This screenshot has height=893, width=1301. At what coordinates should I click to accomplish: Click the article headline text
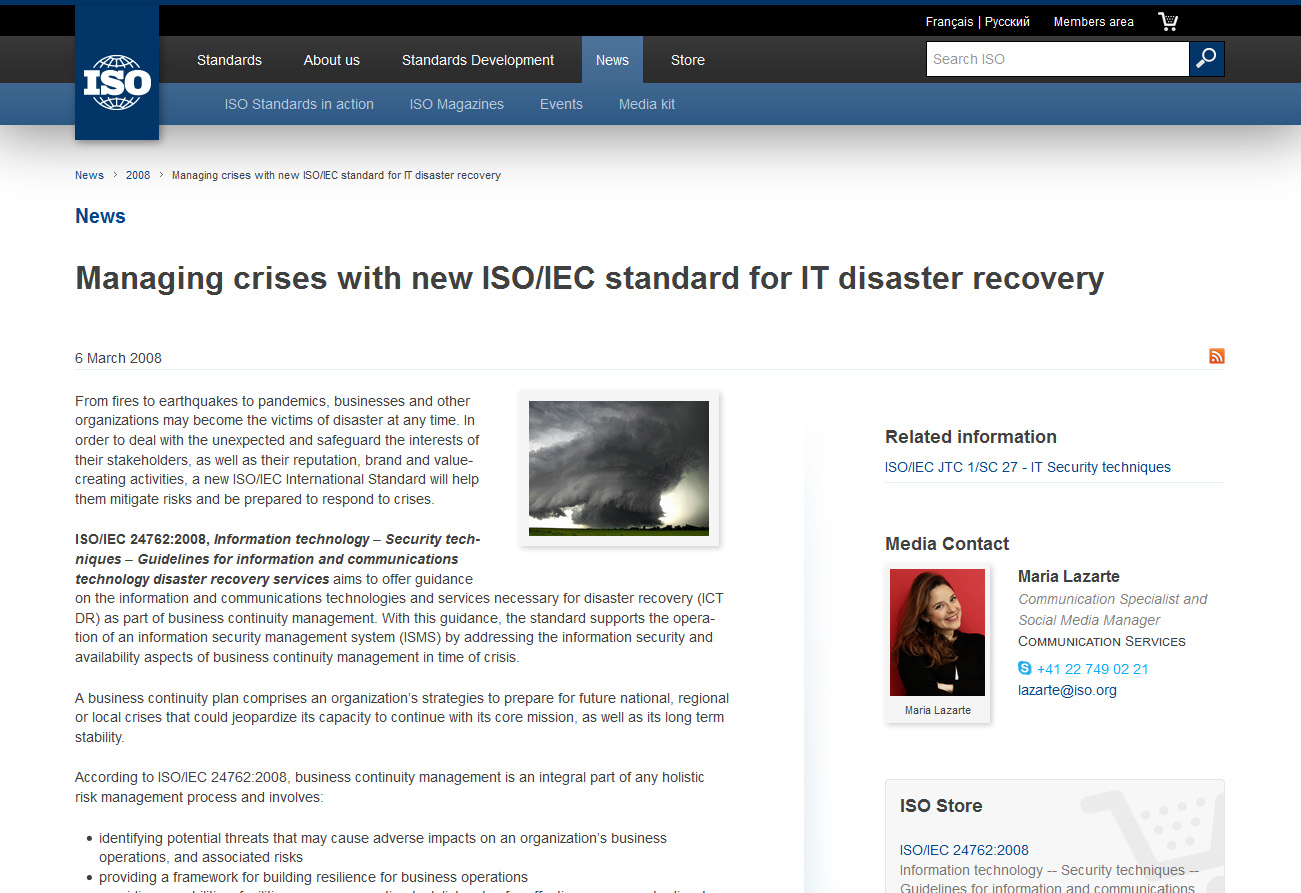(x=590, y=278)
